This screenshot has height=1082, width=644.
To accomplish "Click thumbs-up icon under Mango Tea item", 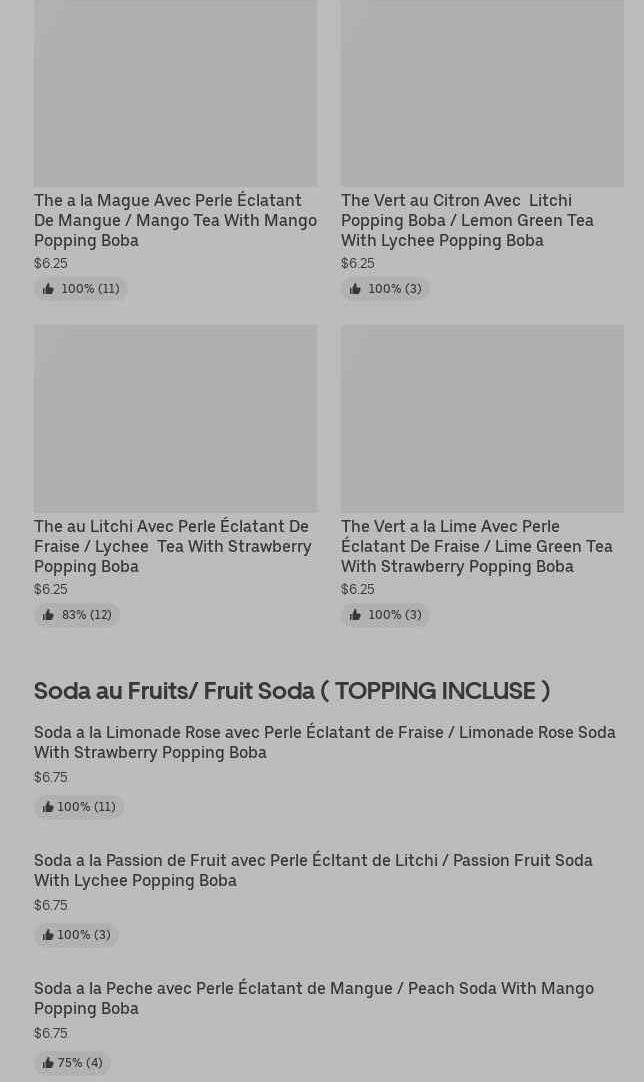I will [x=48, y=289].
